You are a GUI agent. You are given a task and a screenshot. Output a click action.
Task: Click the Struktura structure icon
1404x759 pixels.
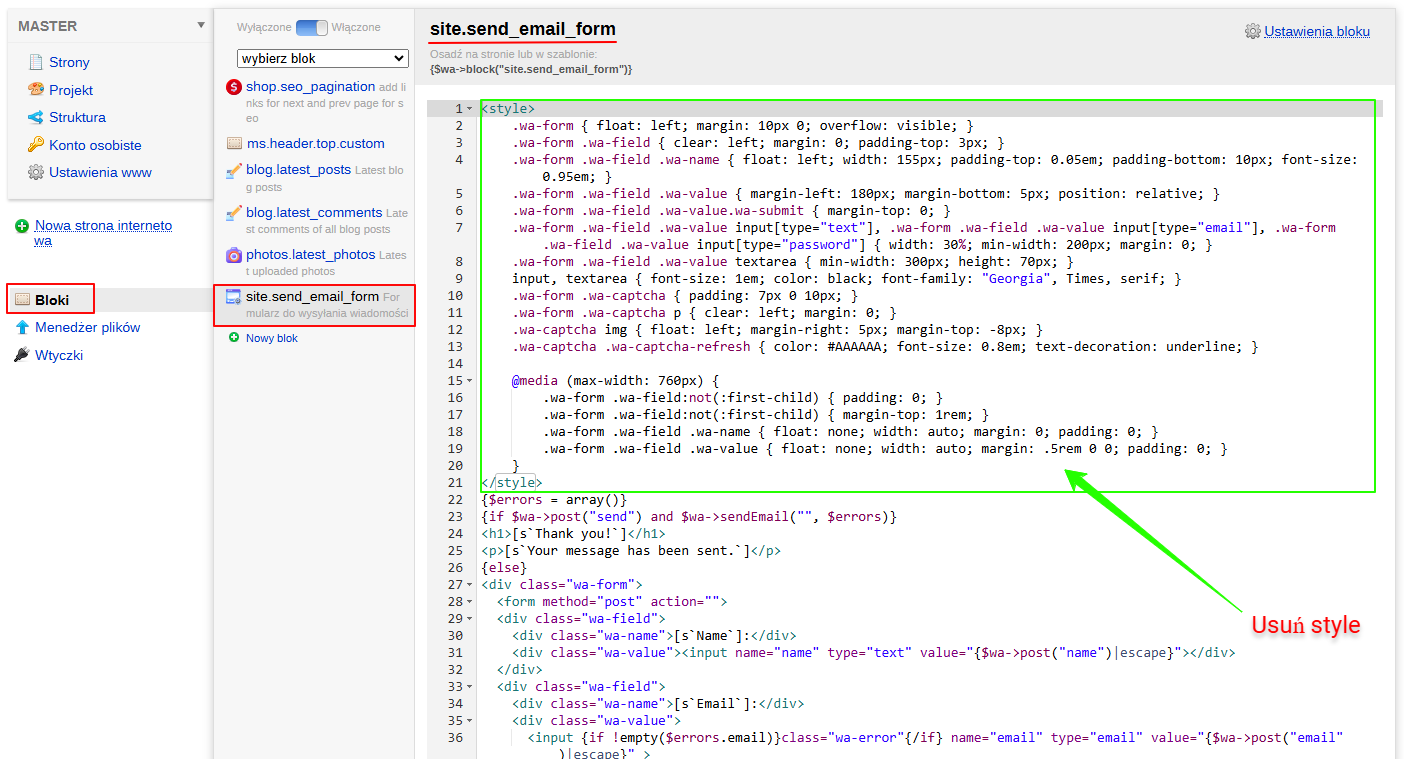coord(36,117)
